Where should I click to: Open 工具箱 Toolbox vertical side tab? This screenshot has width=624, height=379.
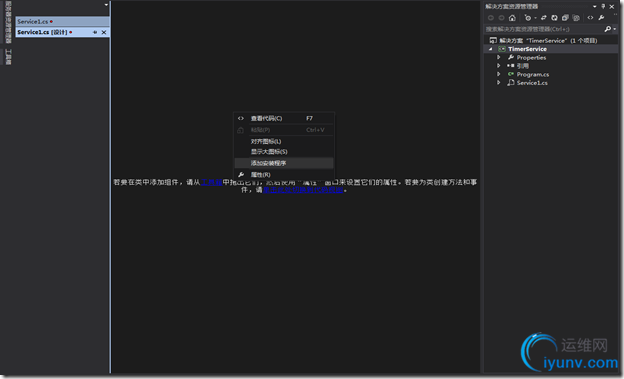[x=8, y=57]
